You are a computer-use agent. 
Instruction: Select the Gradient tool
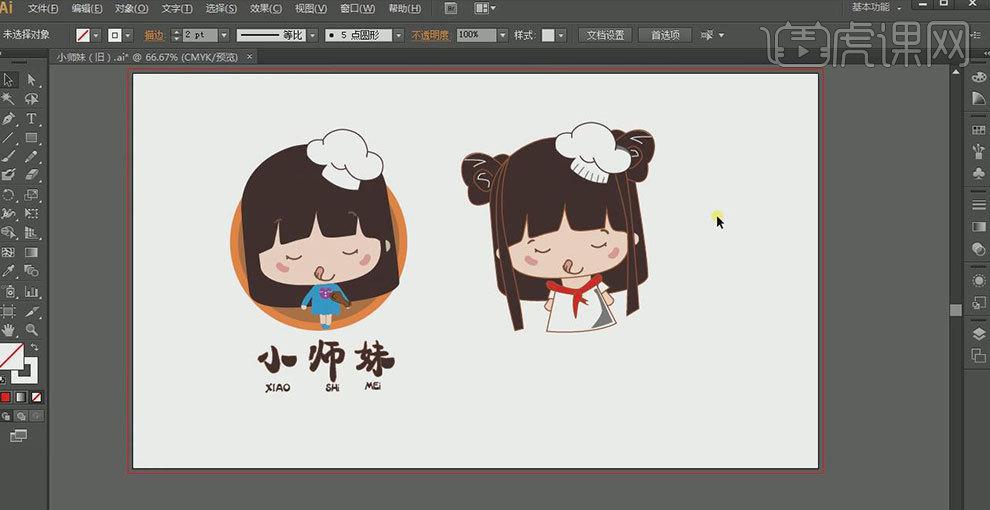point(31,252)
